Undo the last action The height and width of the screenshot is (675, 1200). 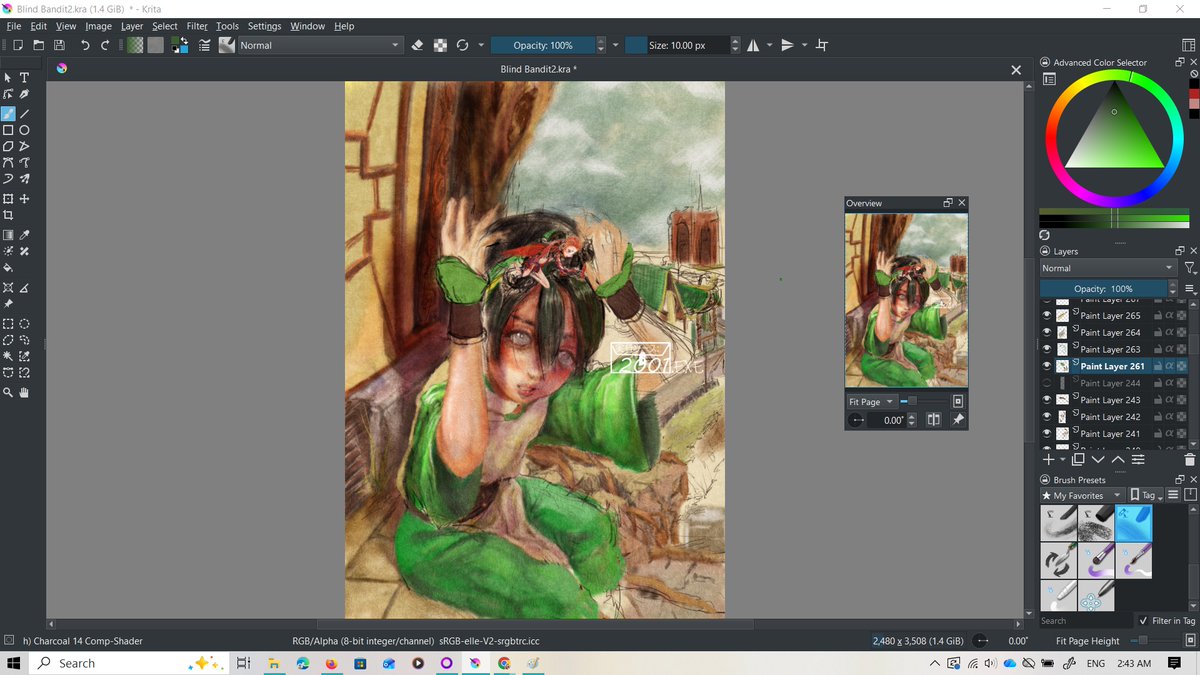click(x=85, y=45)
